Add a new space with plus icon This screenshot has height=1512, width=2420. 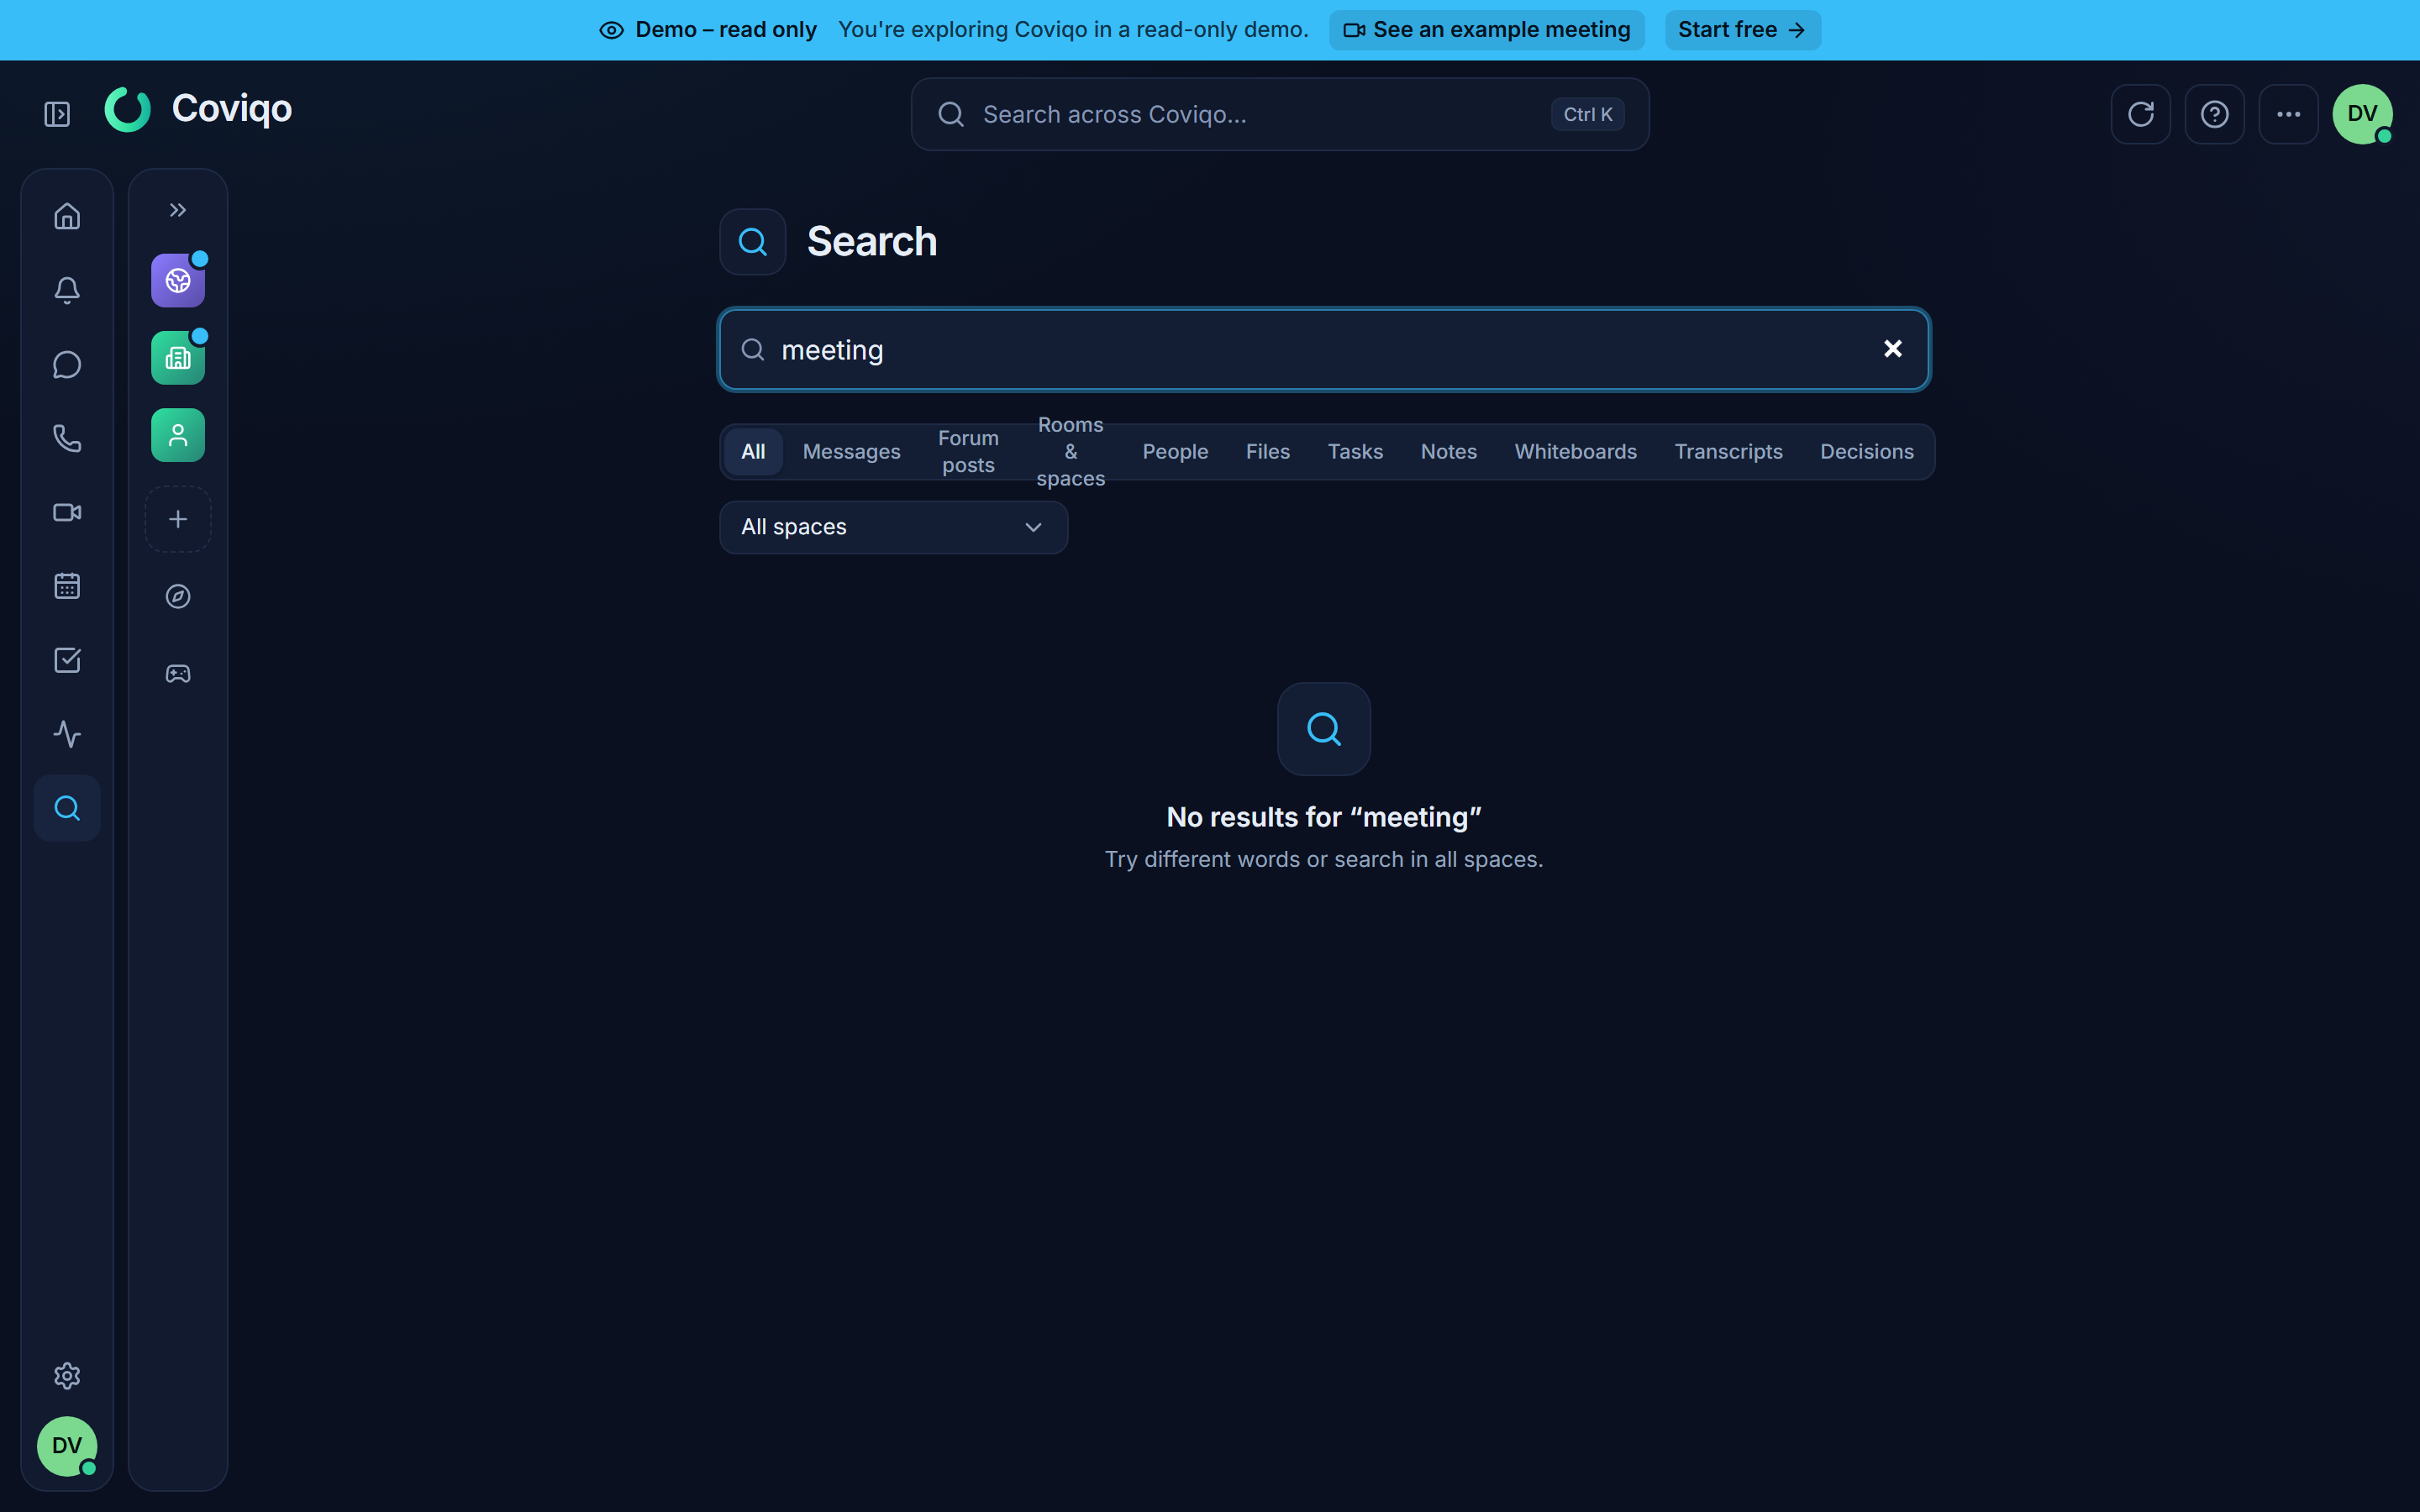178,519
